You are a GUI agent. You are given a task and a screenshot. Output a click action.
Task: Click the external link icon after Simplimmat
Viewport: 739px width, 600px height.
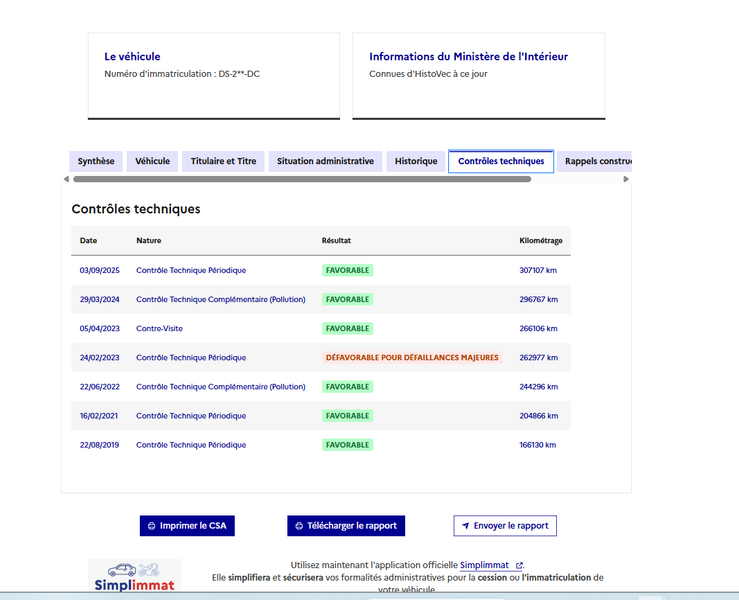(519, 565)
